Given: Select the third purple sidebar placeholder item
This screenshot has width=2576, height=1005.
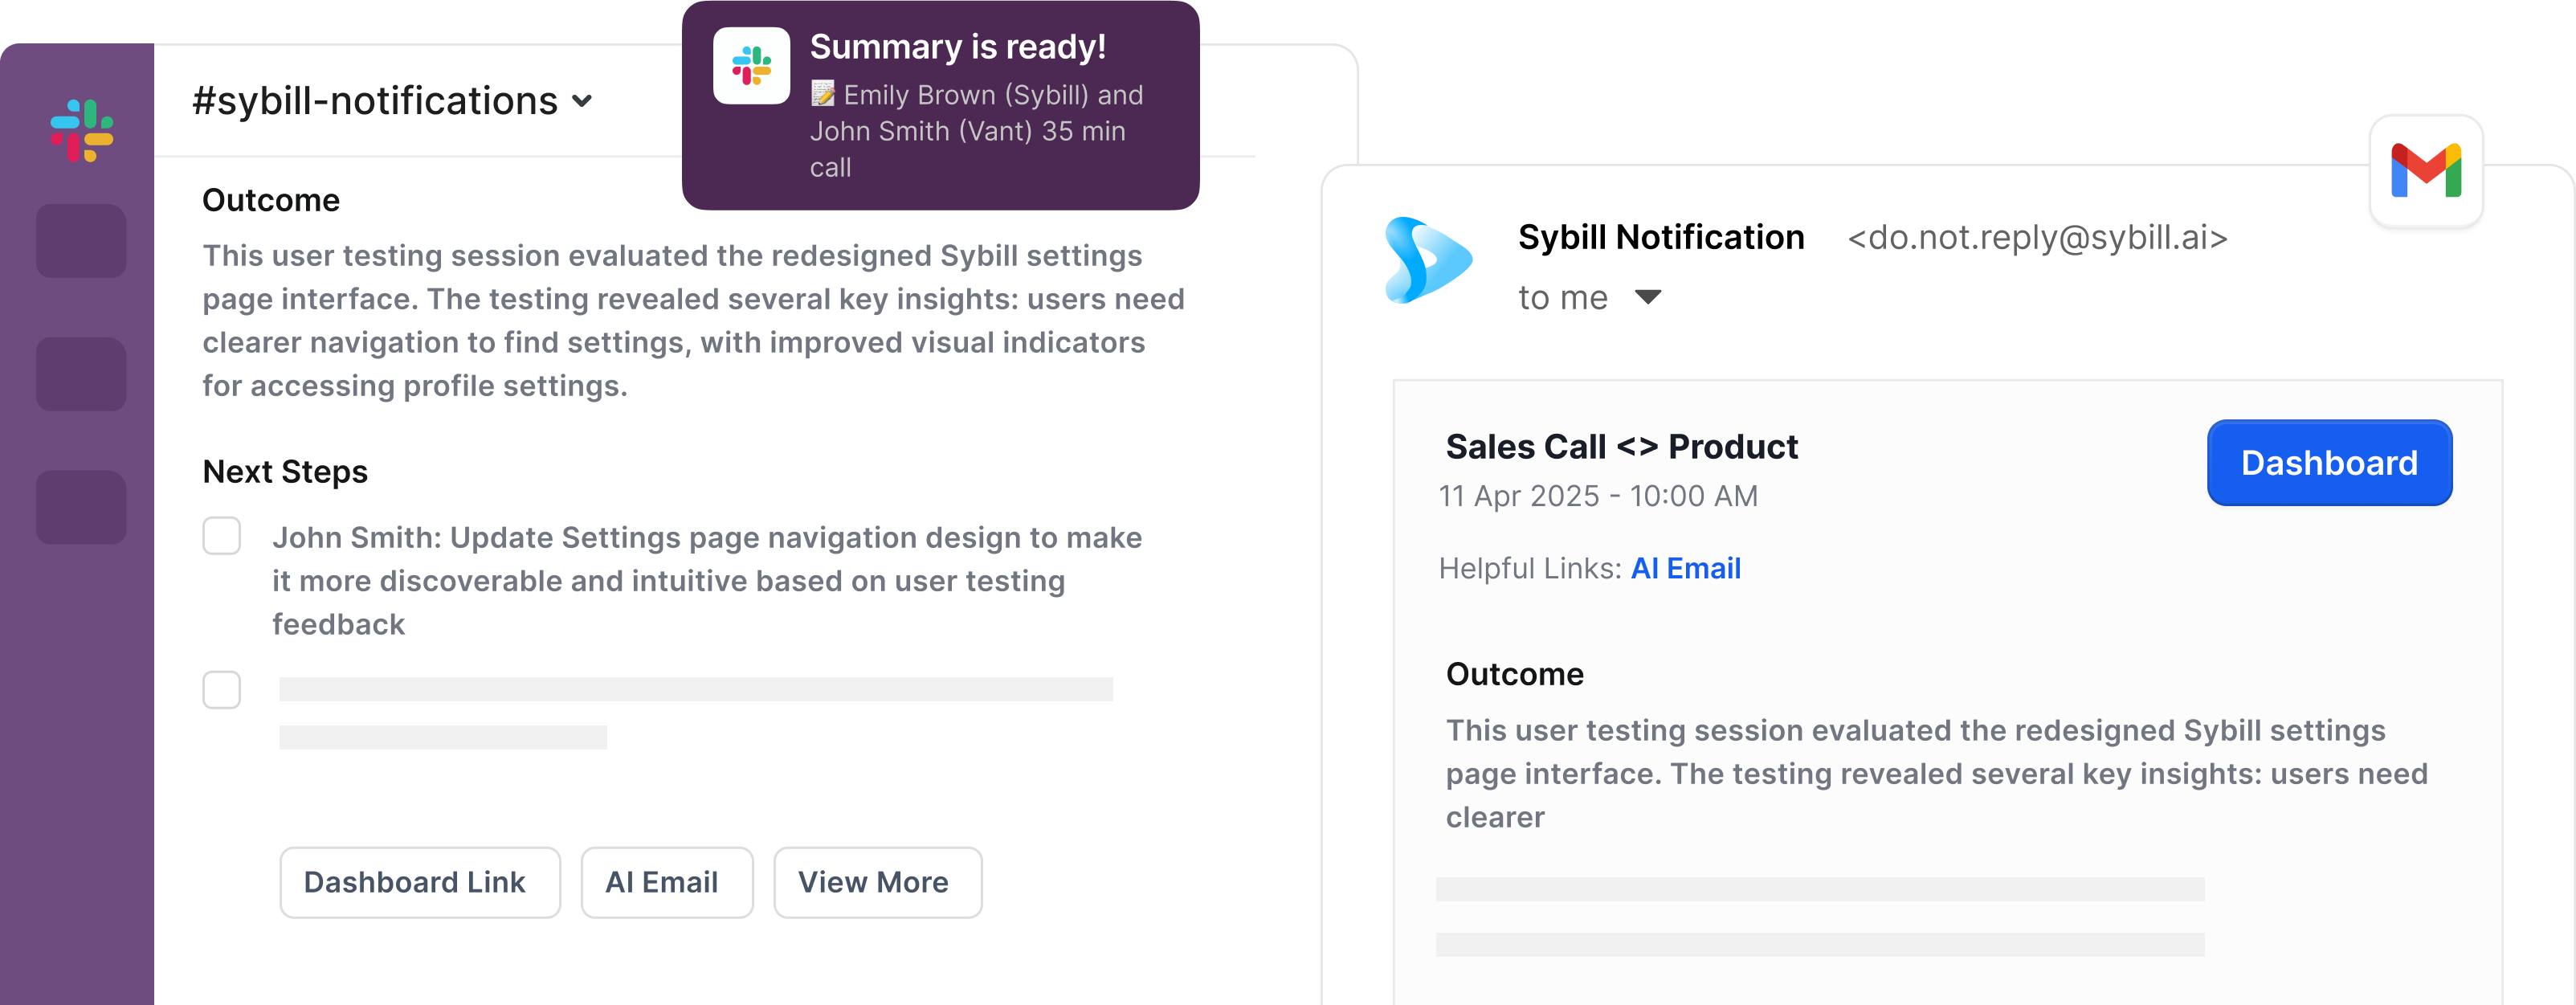Looking at the screenshot, I should pyautogui.click(x=81, y=507).
